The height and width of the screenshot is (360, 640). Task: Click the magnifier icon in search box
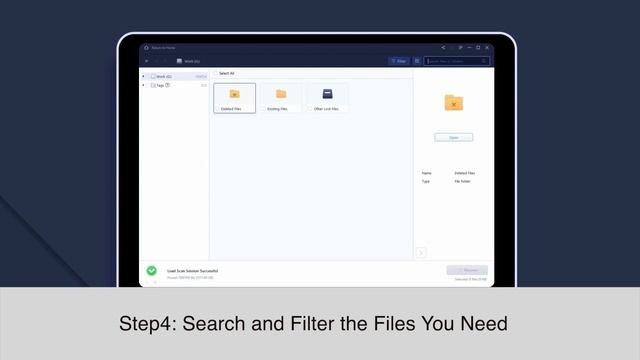(484, 61)
